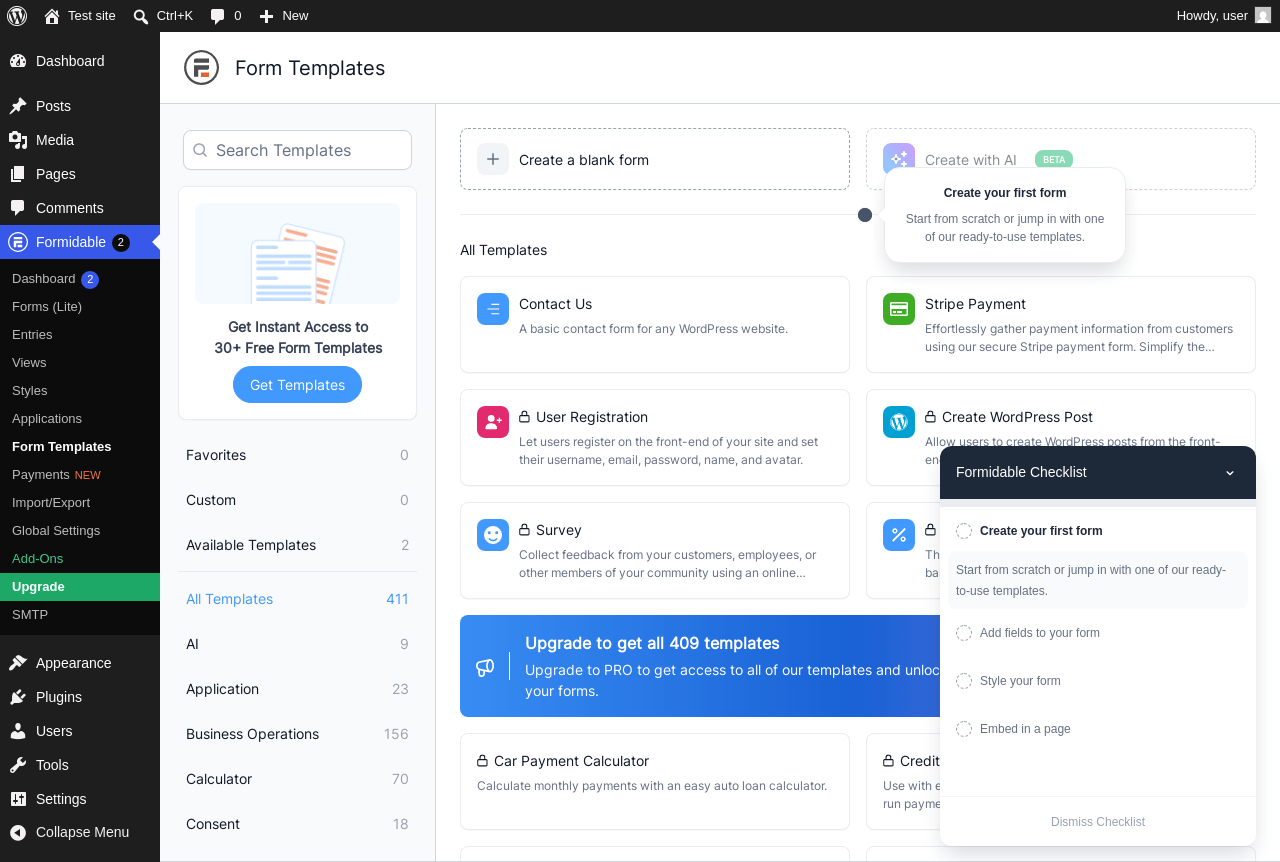Image resolution: width=1280 pixels, height=862 pixels.
Task: Open SMTP submenu item
Action: click(x=80, y=615)
